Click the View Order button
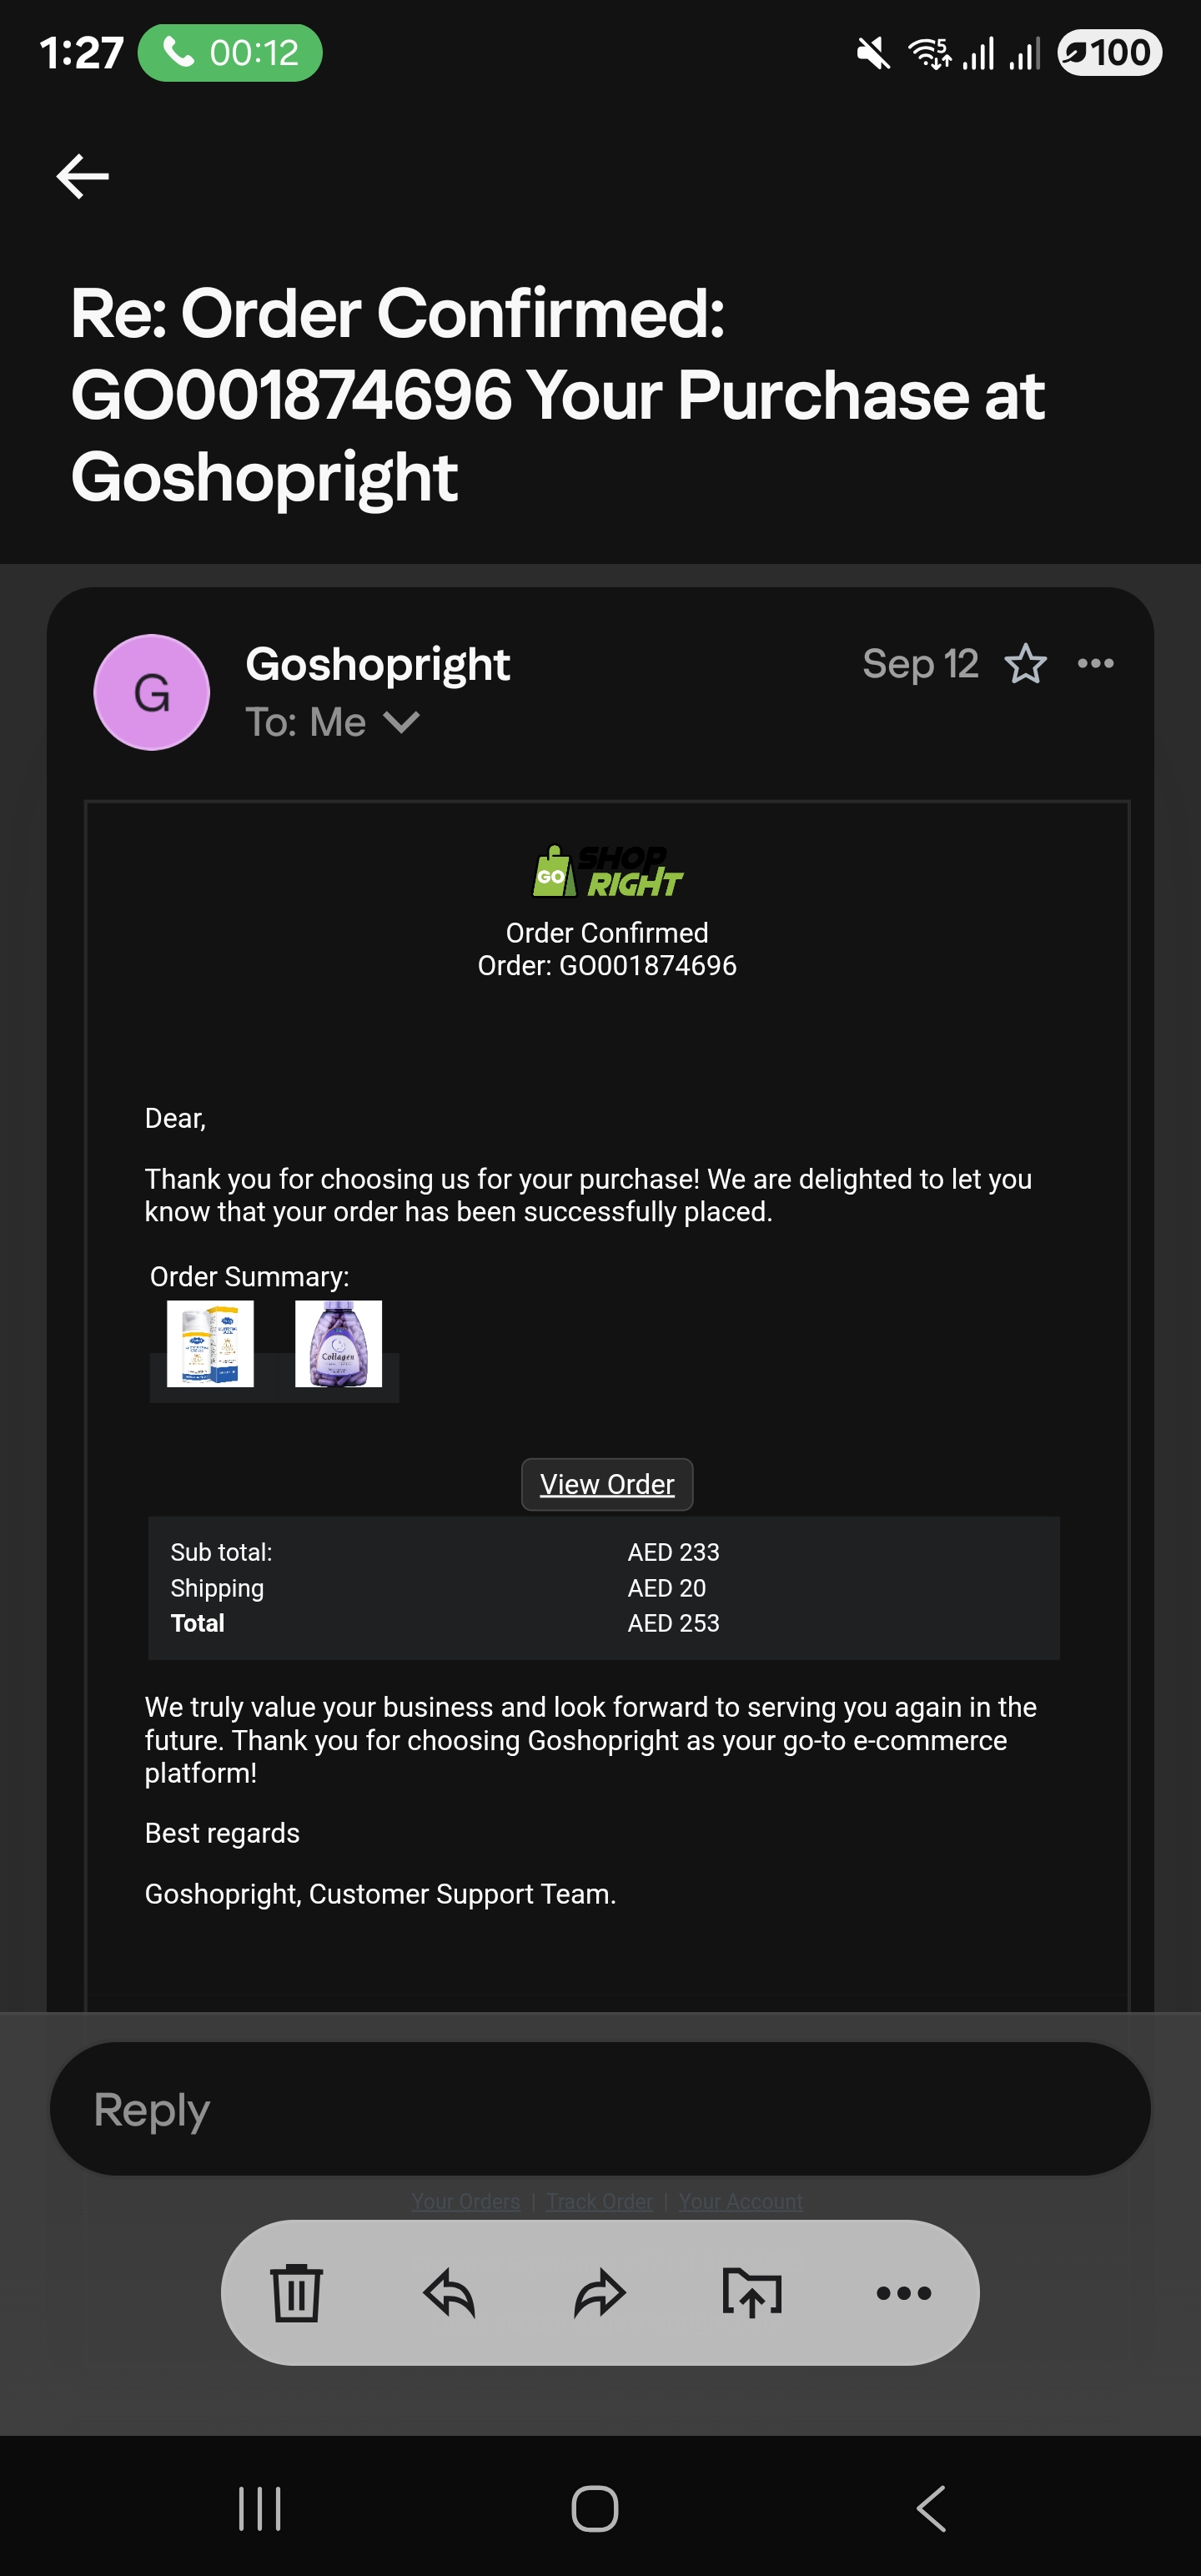 coord(607,1484)
